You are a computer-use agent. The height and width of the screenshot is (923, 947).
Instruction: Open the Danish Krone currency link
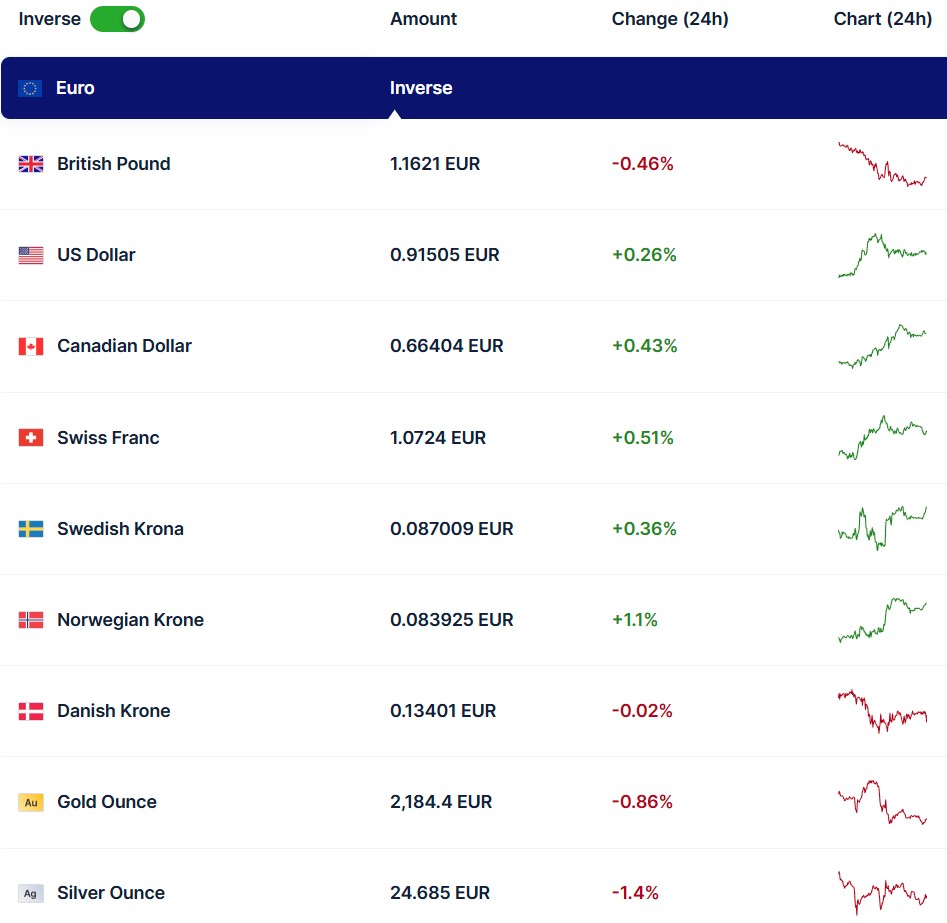pyautogui.click(x=113, y=711)
